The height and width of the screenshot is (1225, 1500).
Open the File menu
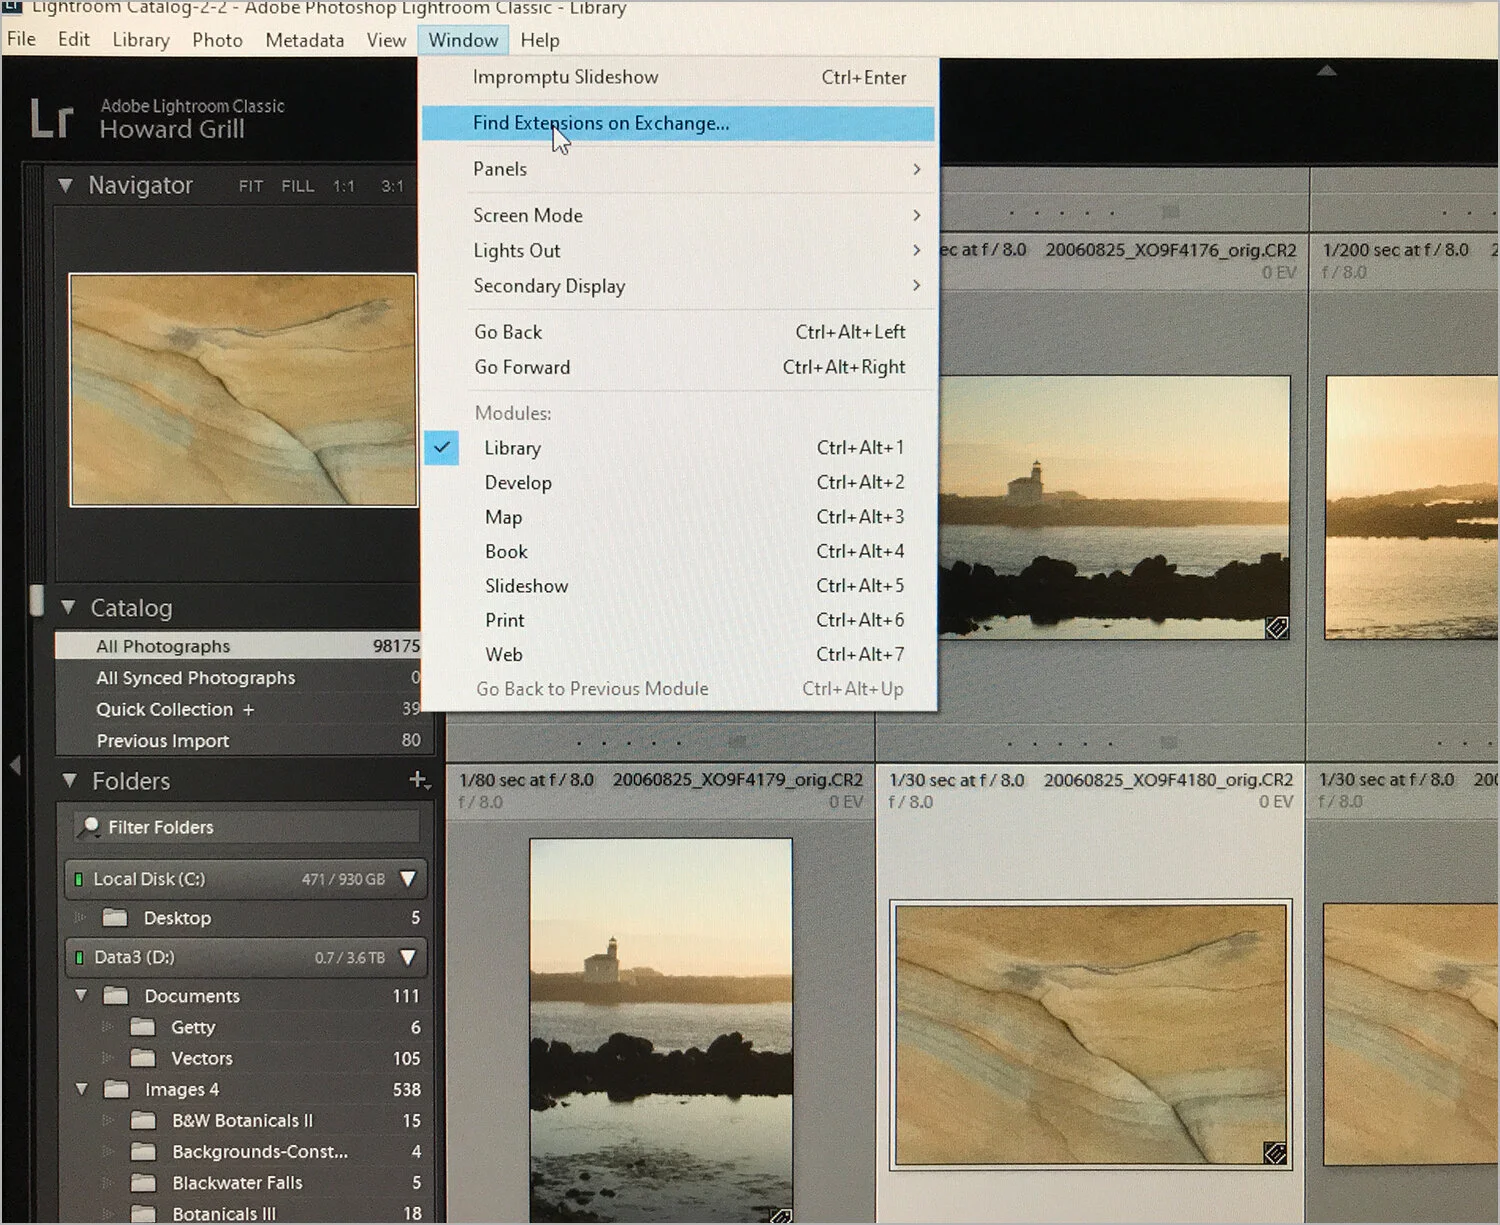(21, 39)
